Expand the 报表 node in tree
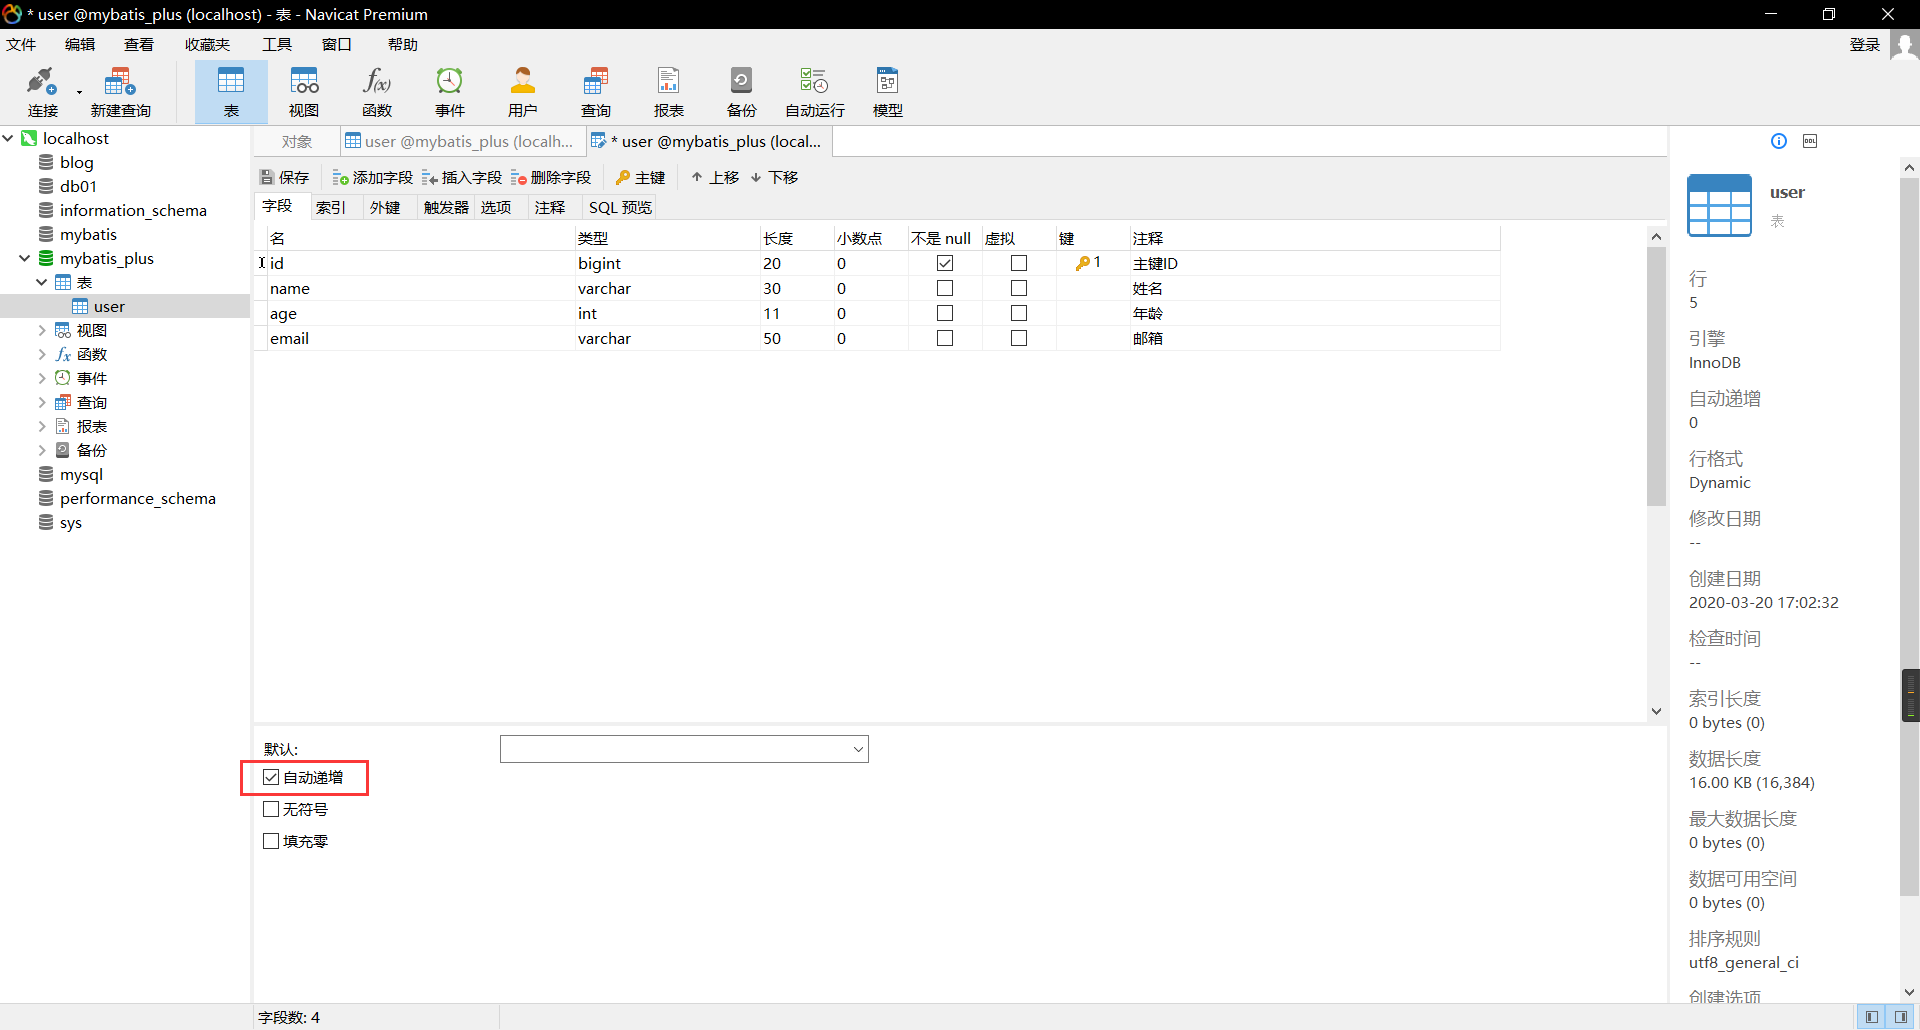The width and height of the screenshot is (1920, 1030). point(42,426)
